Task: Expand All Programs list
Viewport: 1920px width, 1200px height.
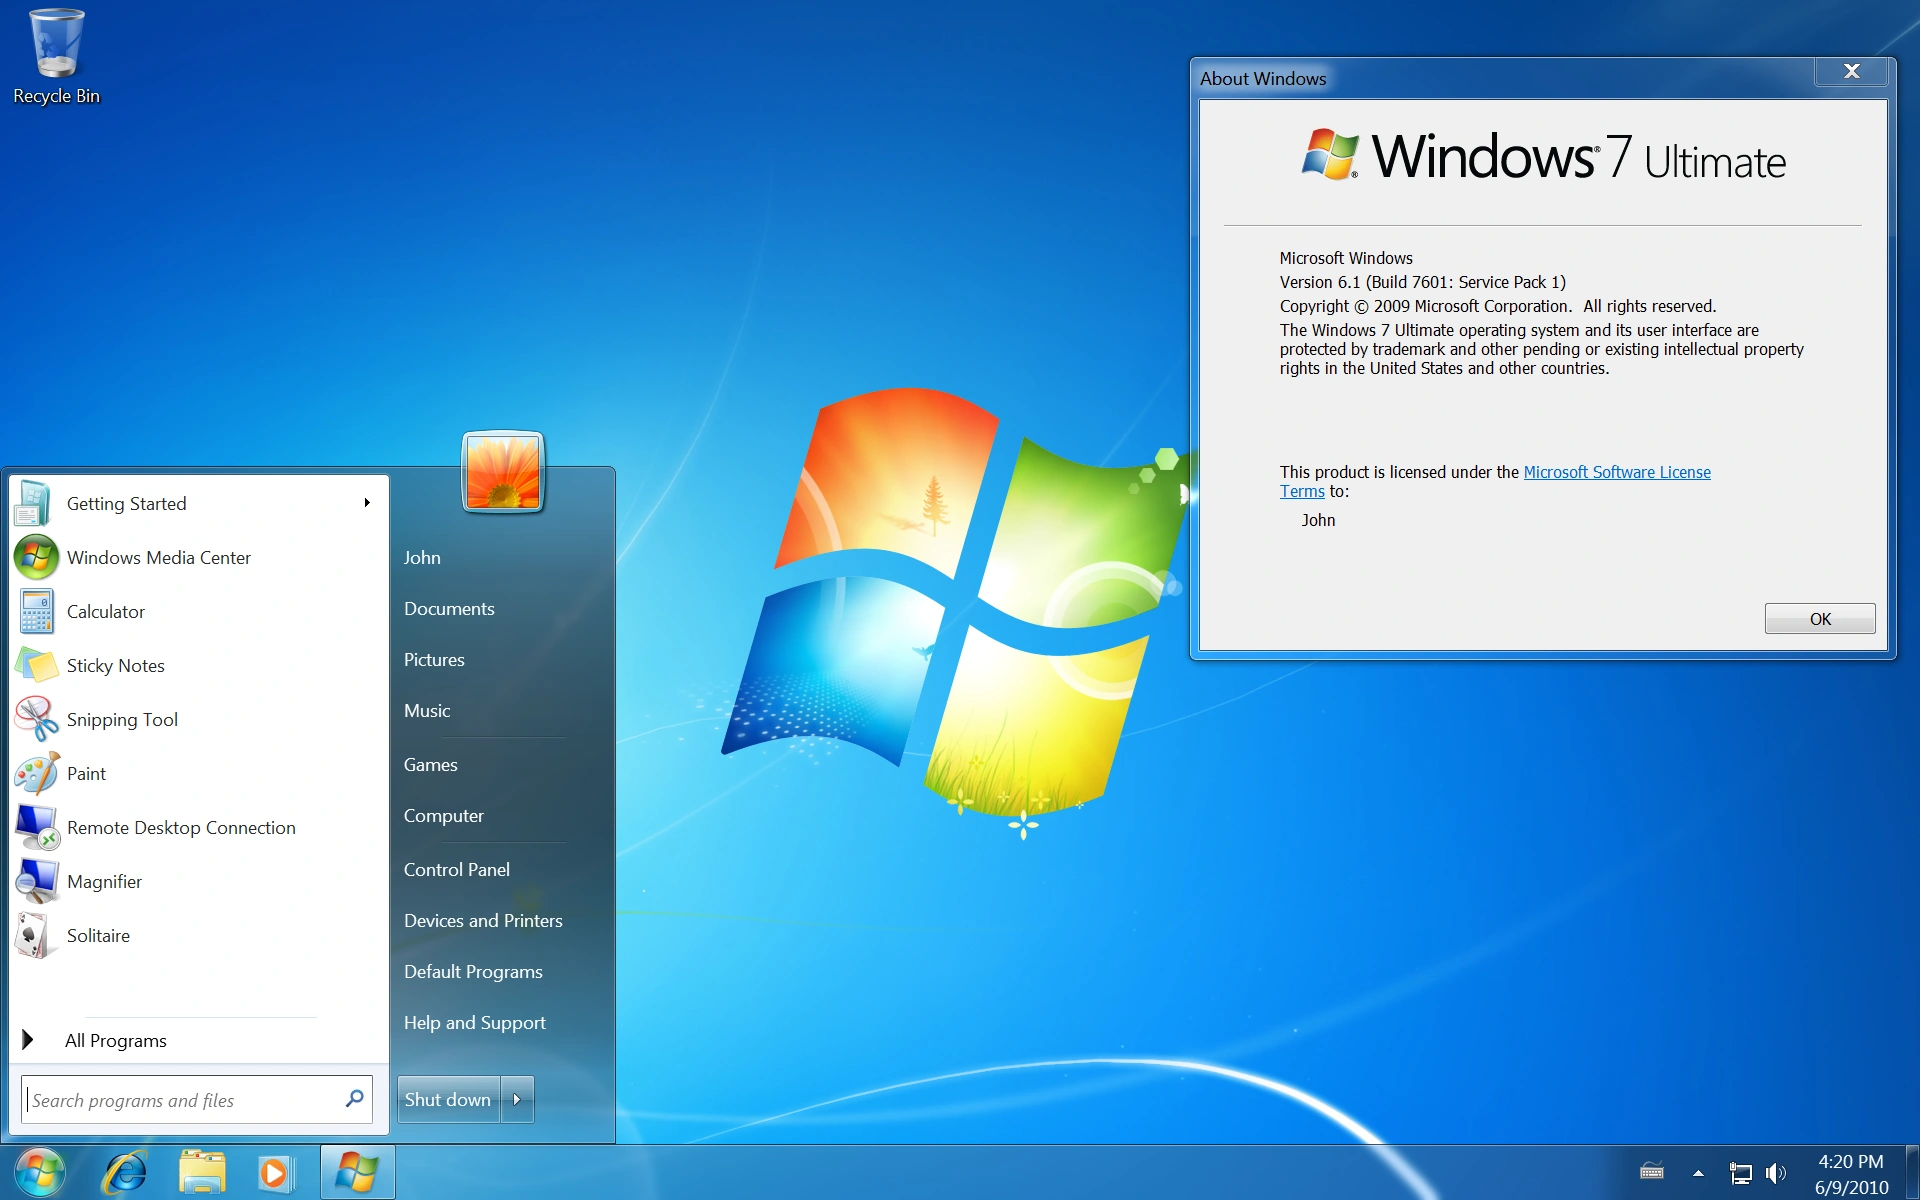Action: [115, 1040]
